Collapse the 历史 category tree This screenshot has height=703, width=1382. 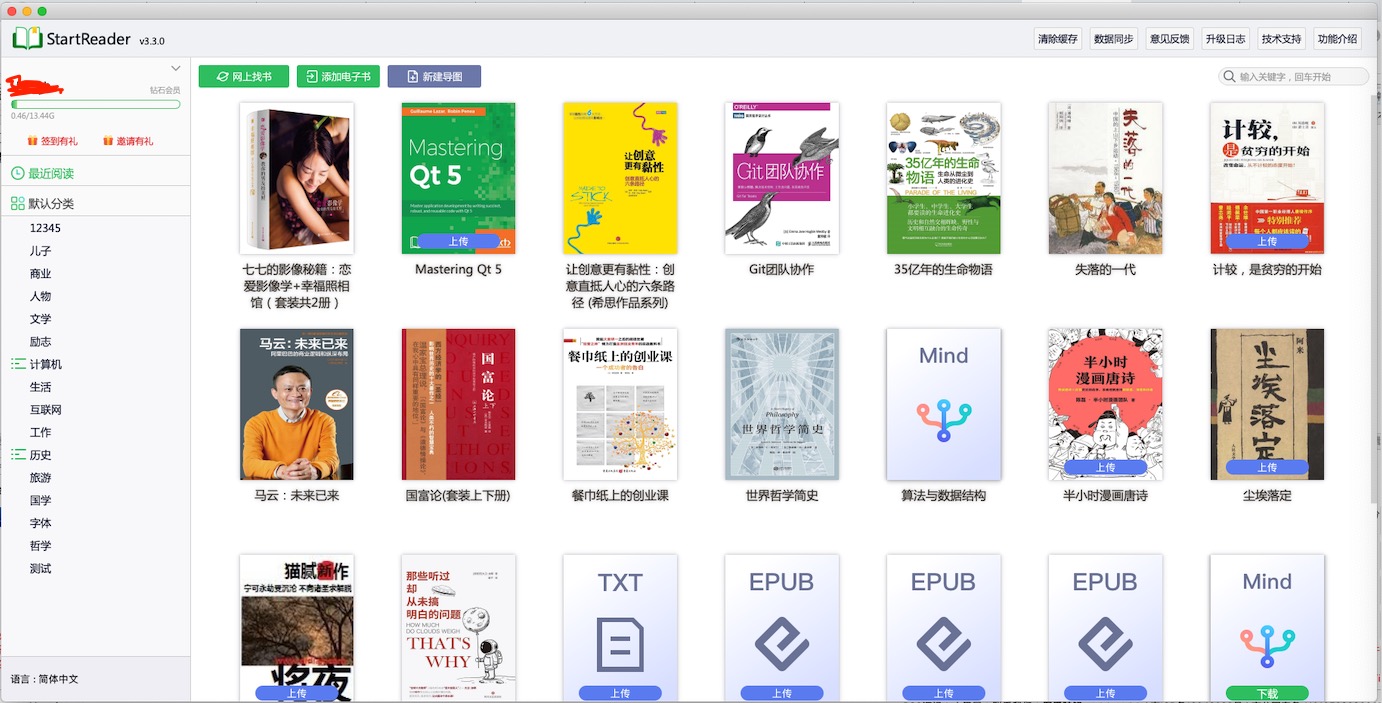[x=17, y=455]
